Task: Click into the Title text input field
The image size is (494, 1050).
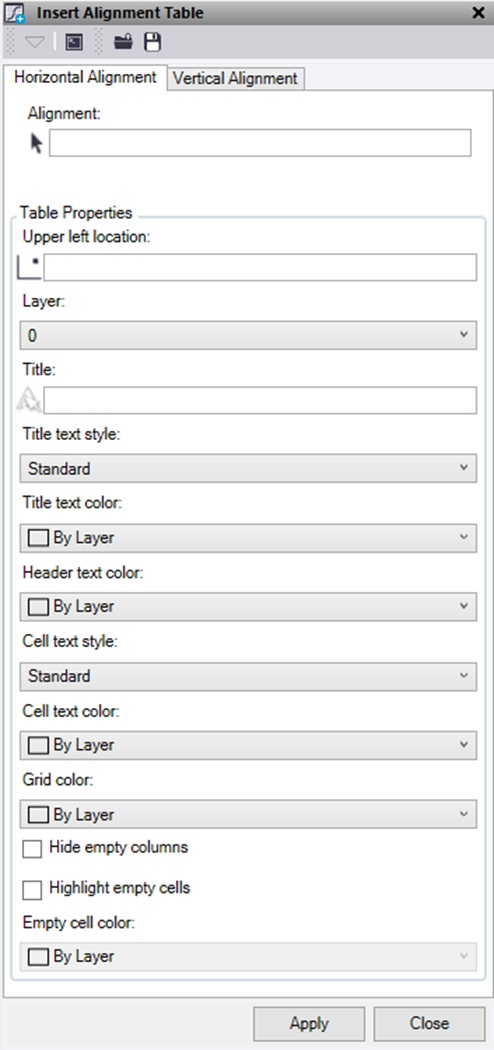Action: [x=260, y=400]
